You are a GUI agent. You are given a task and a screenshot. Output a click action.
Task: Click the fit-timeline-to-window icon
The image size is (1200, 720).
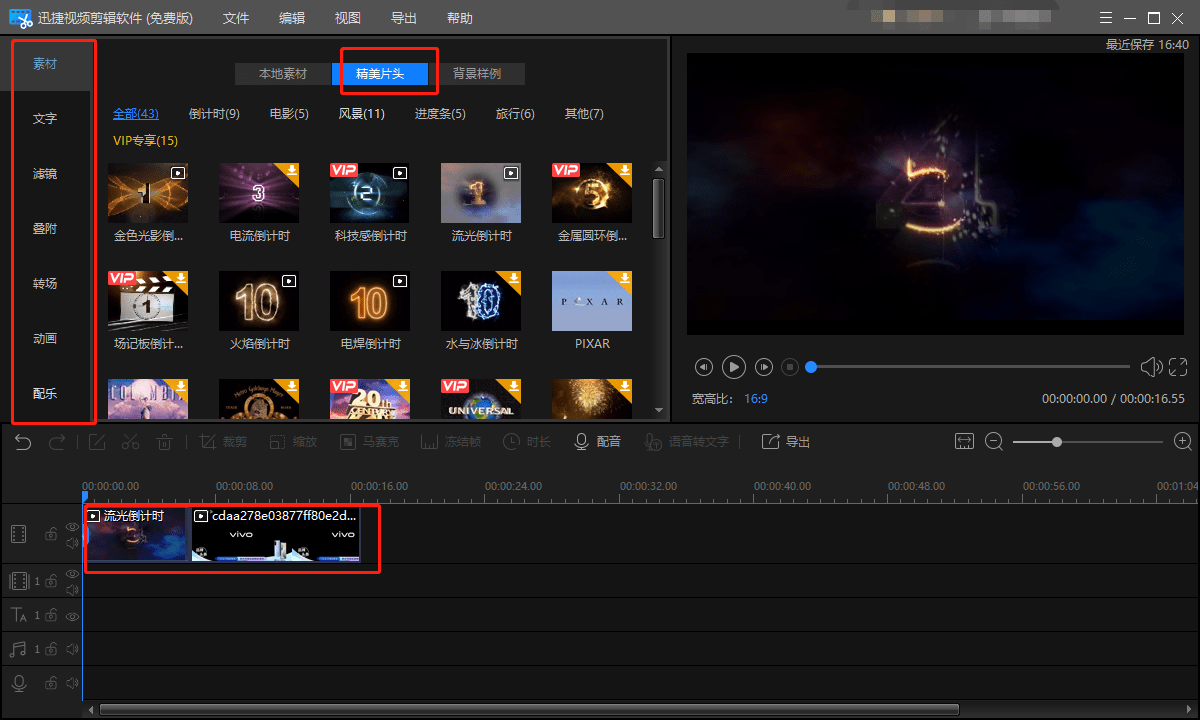pyautogui.click(x=964, y=441)
